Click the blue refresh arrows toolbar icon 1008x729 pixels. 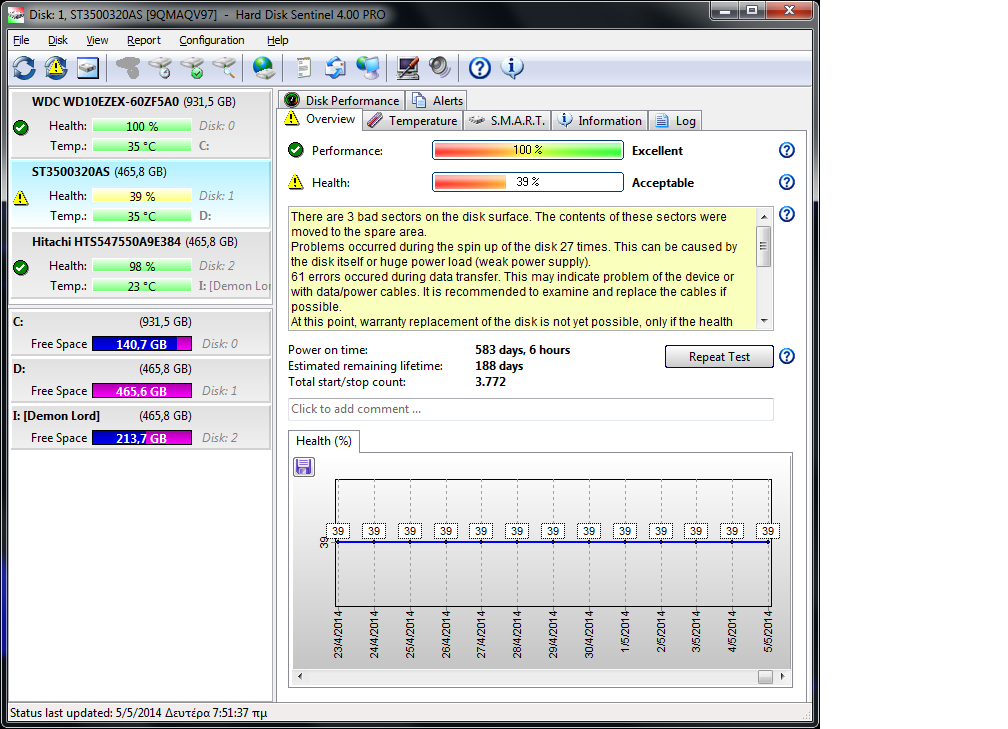point(24,68)
